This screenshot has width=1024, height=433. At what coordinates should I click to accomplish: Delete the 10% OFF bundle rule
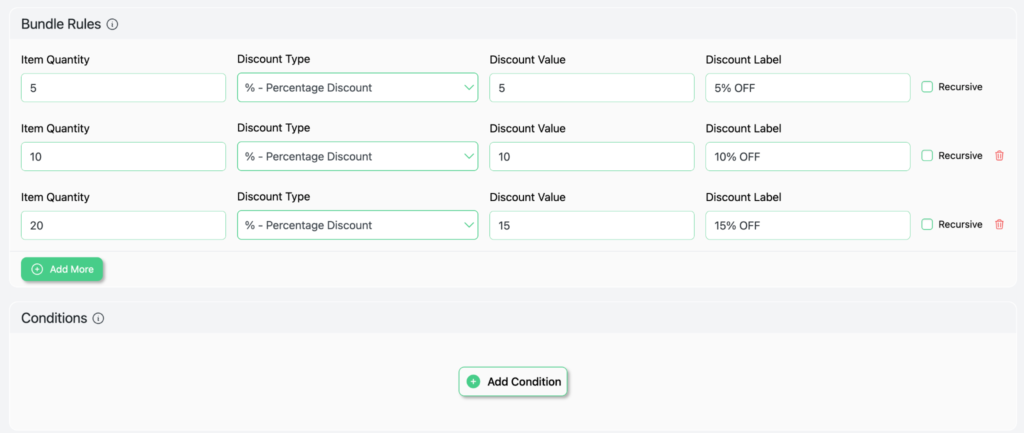point(998,156)
